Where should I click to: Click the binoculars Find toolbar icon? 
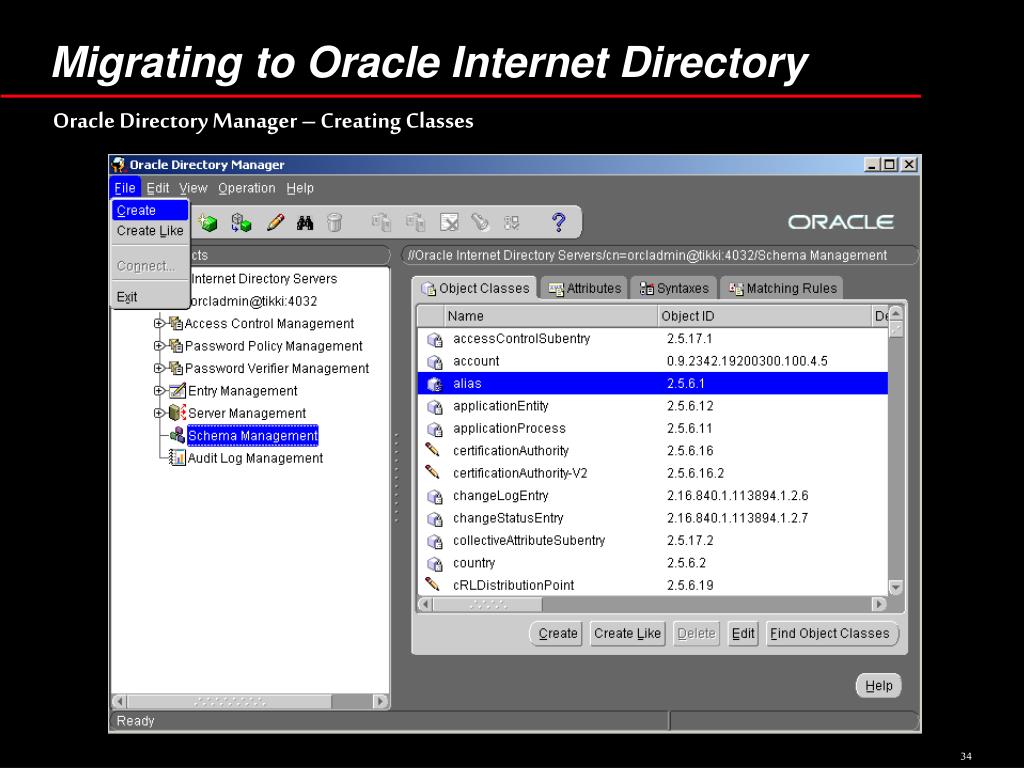(x=305, y=223)
